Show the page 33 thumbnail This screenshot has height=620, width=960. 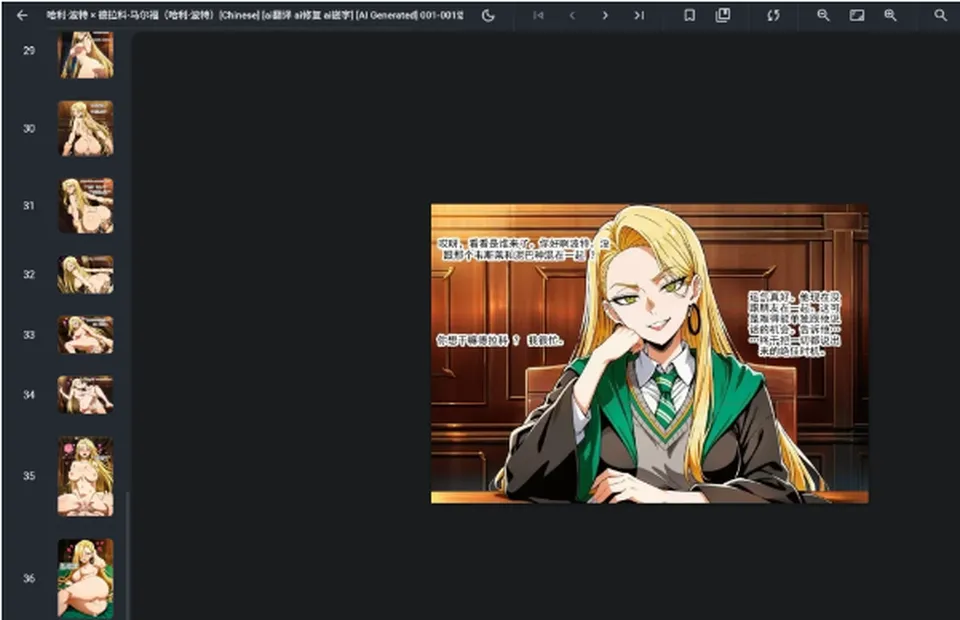click(86, 335)
